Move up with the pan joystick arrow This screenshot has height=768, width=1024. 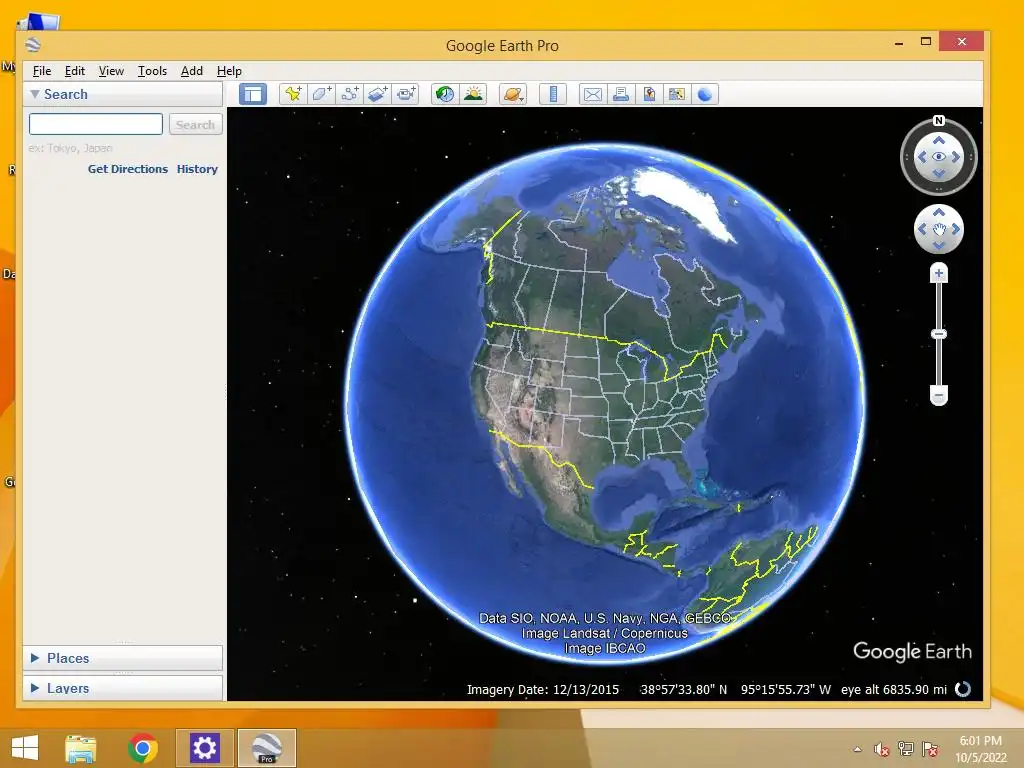coord(938,212)
